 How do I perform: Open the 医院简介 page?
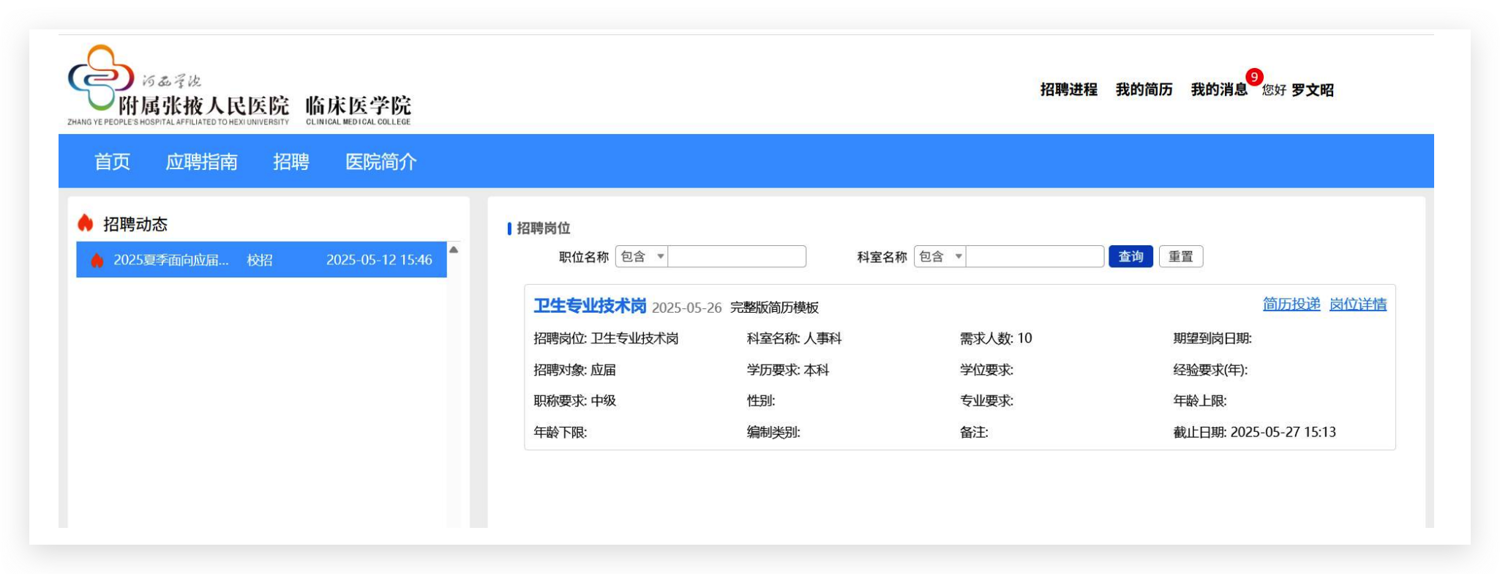(381, 162)
